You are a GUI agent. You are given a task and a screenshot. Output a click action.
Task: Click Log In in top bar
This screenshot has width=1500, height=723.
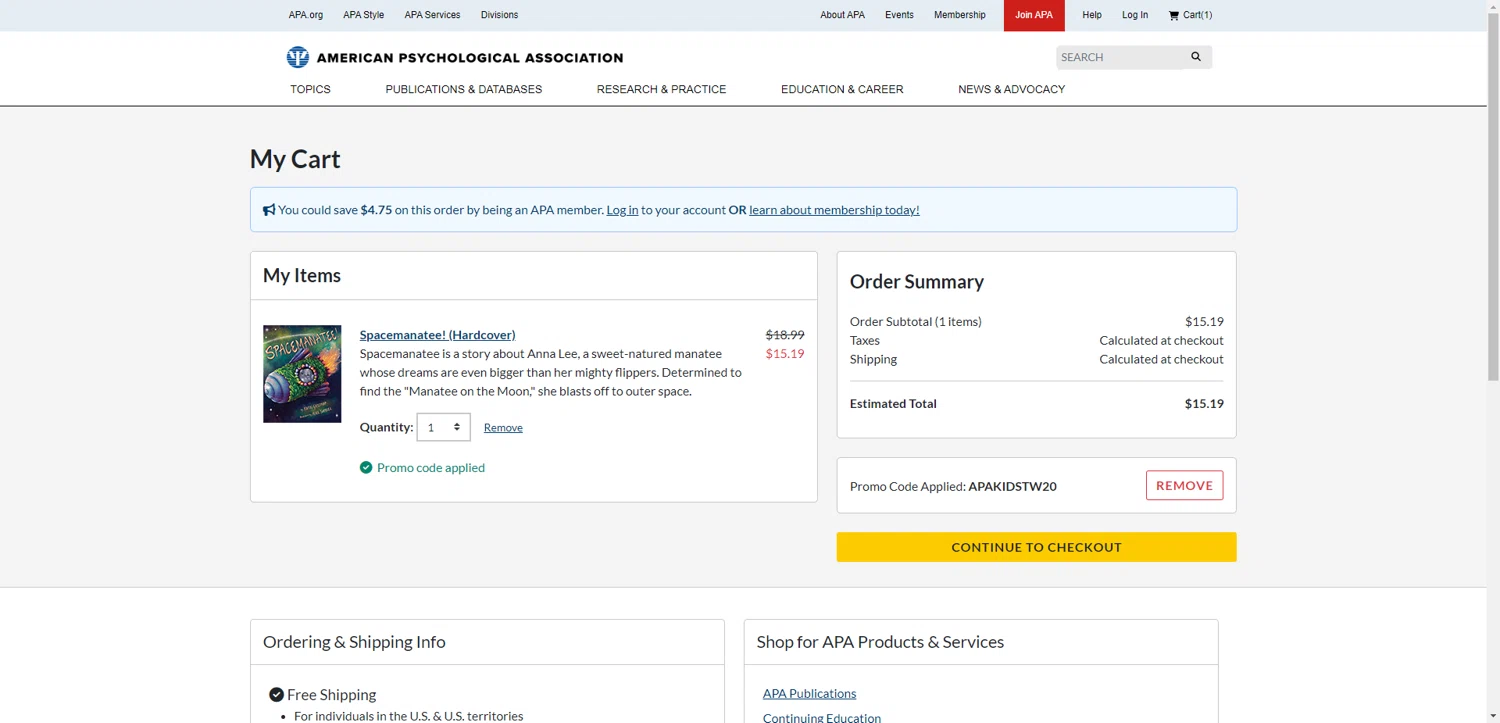1135,15
